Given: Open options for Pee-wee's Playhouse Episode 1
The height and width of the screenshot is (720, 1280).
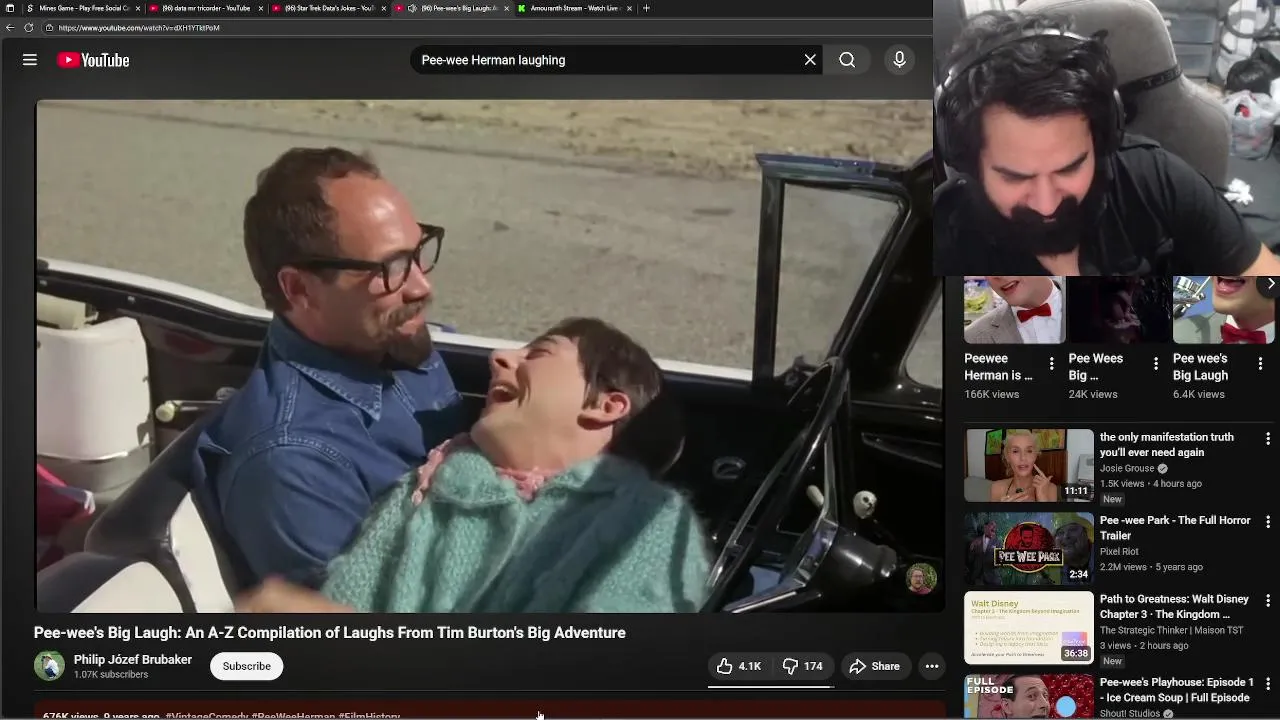Looking at the screenshot, I should 1268,684.
